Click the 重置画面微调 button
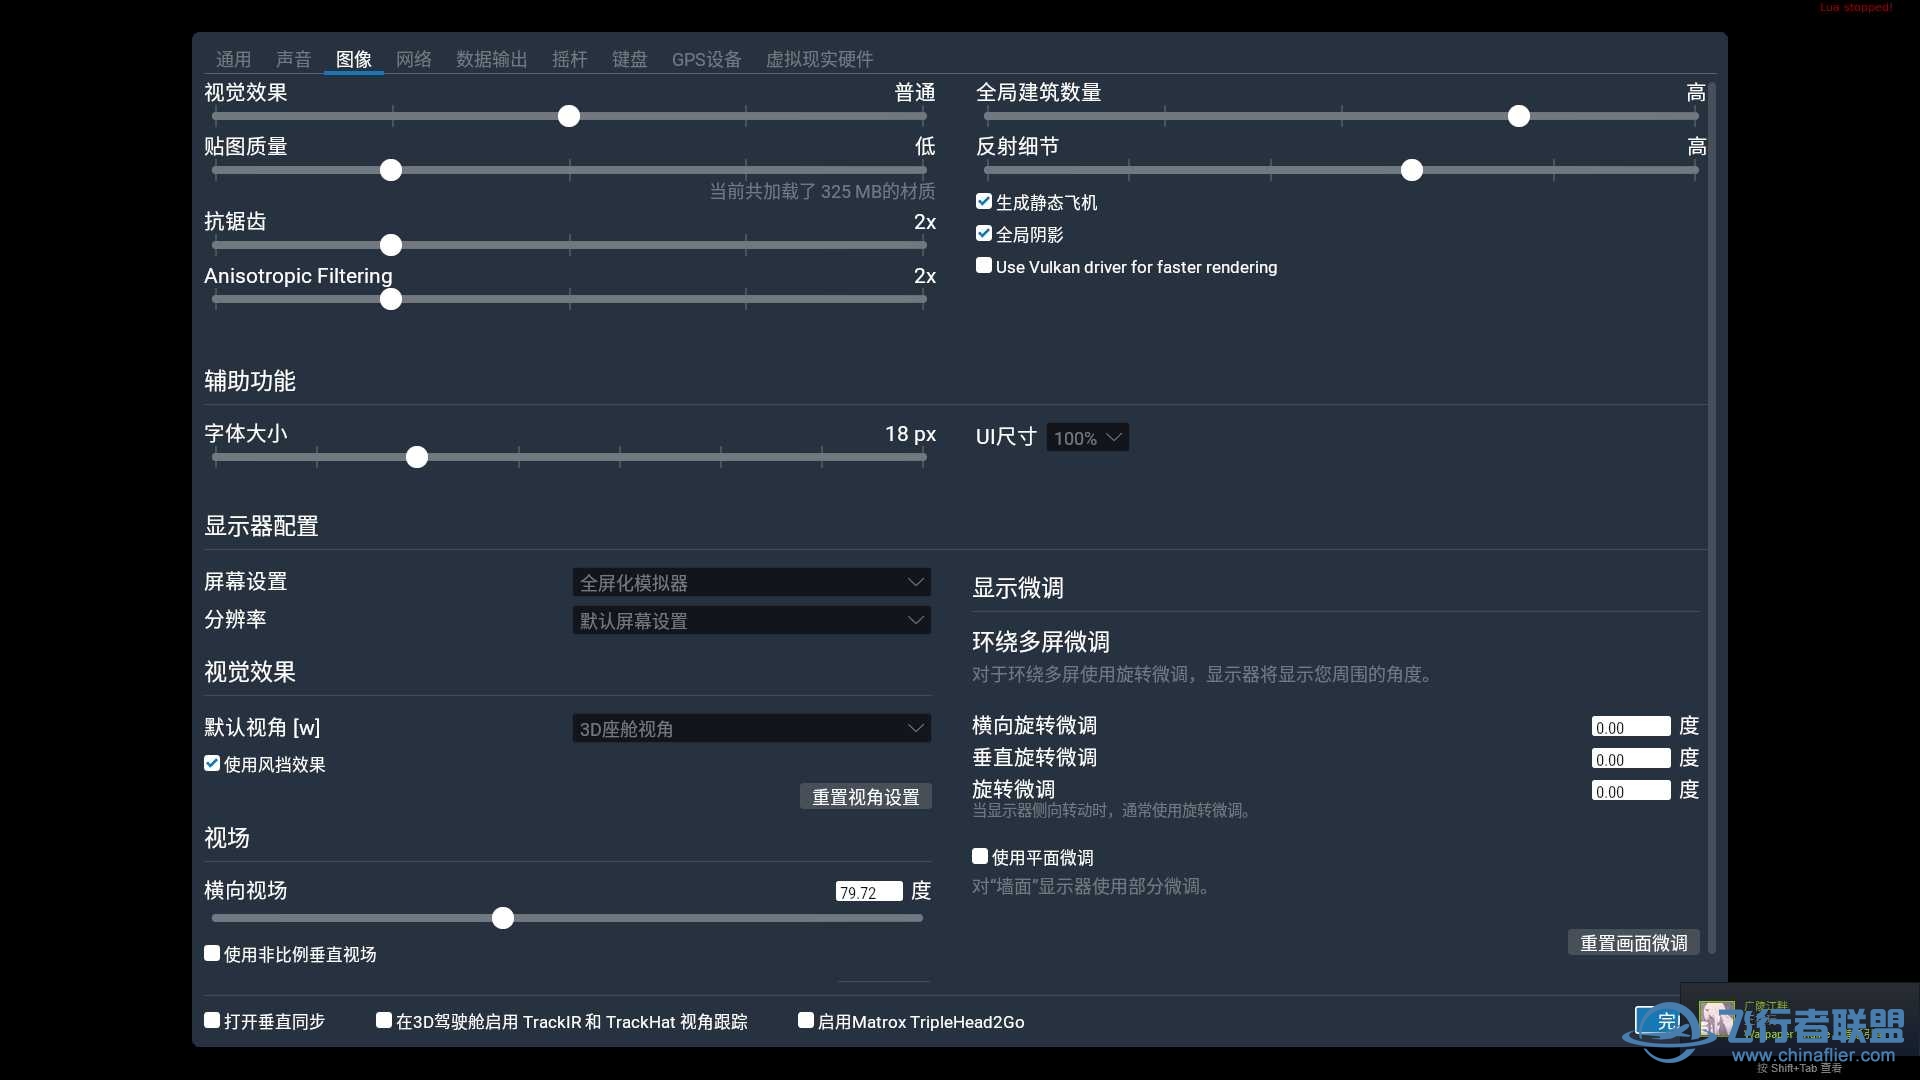Viewport: 1920px width, 1080px height. click(x=1633, y=941)
